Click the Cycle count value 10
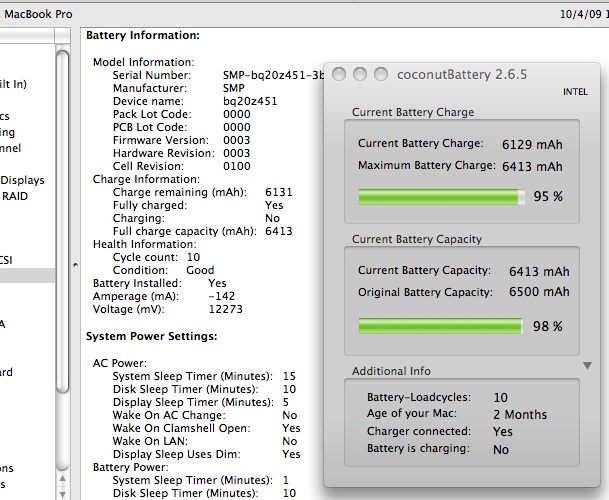The height and width of the screenshot is (500, 609). pyautogui.click(x=193, y=257)
